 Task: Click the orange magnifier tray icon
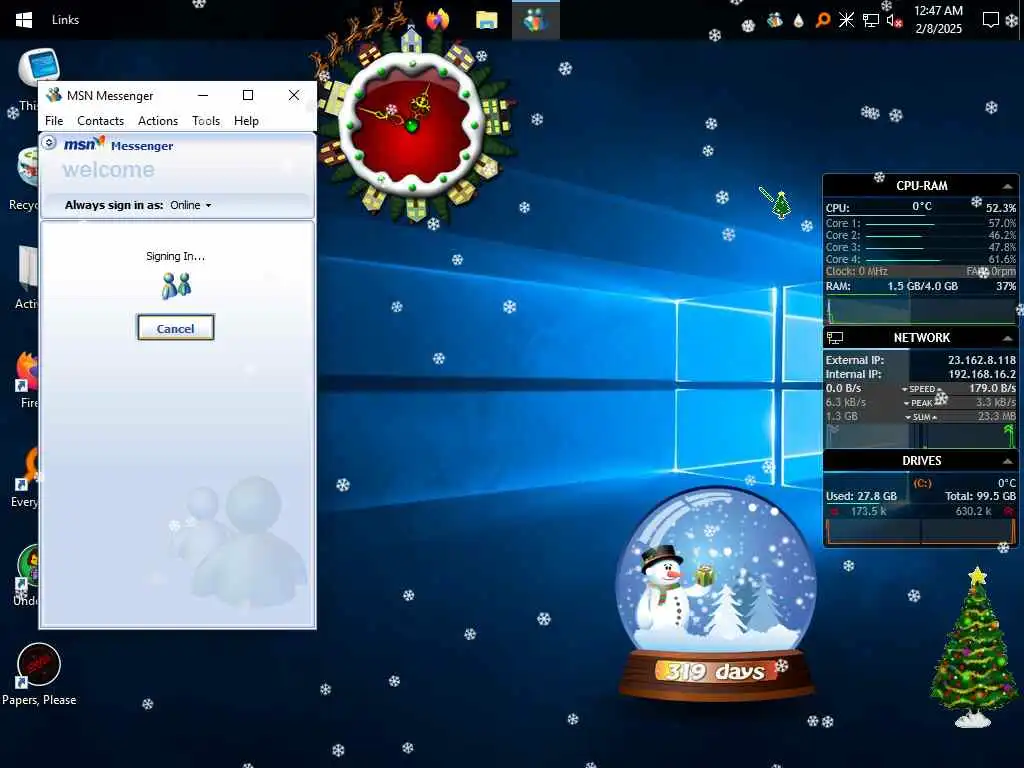click(822, 20)
